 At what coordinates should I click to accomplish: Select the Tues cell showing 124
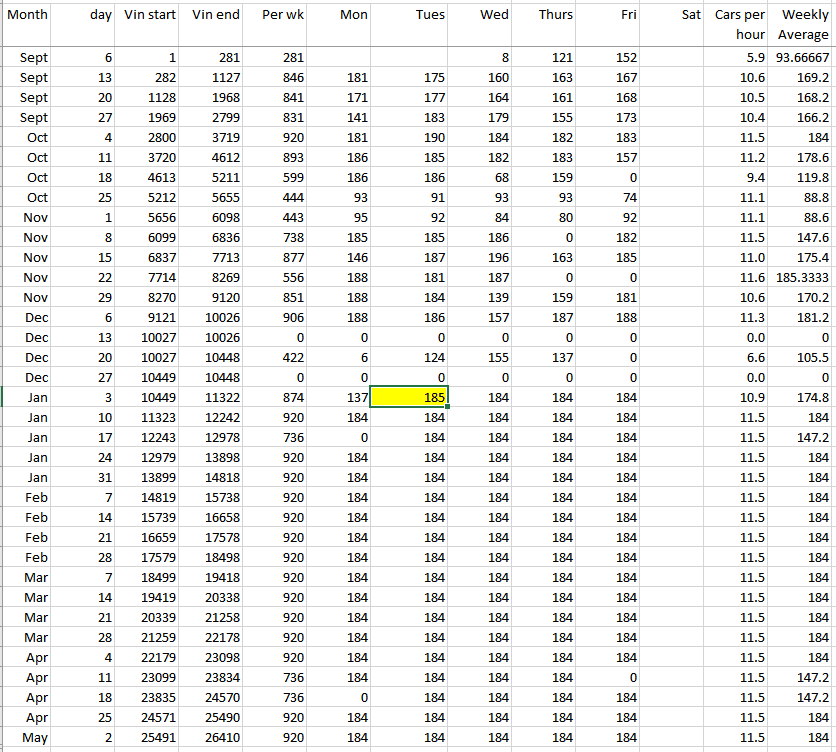pos(410,357)
